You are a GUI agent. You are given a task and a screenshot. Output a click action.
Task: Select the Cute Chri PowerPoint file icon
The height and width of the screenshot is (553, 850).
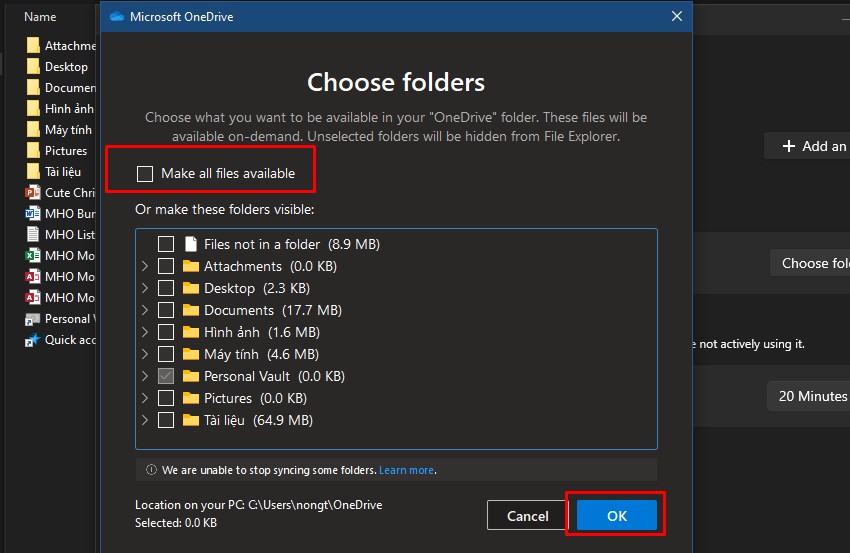click(33, 193)
